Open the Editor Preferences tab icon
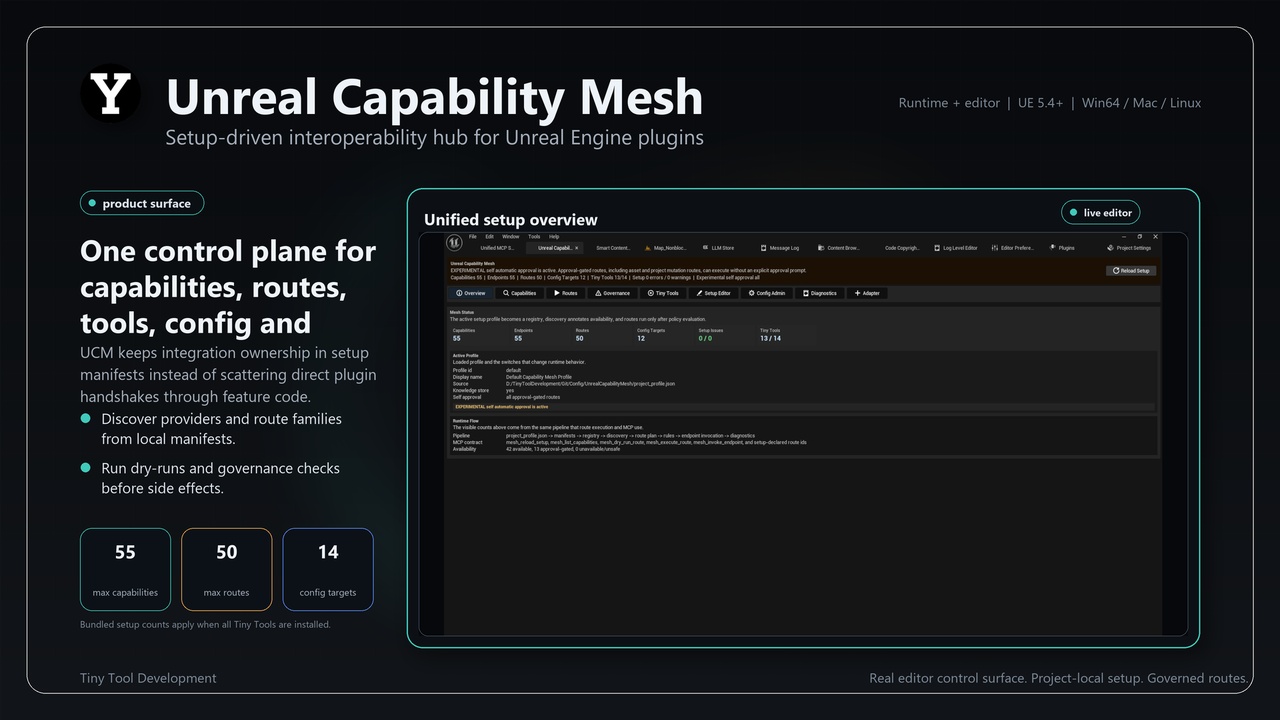Screen dimensions: 1280x720 (995, 248)
